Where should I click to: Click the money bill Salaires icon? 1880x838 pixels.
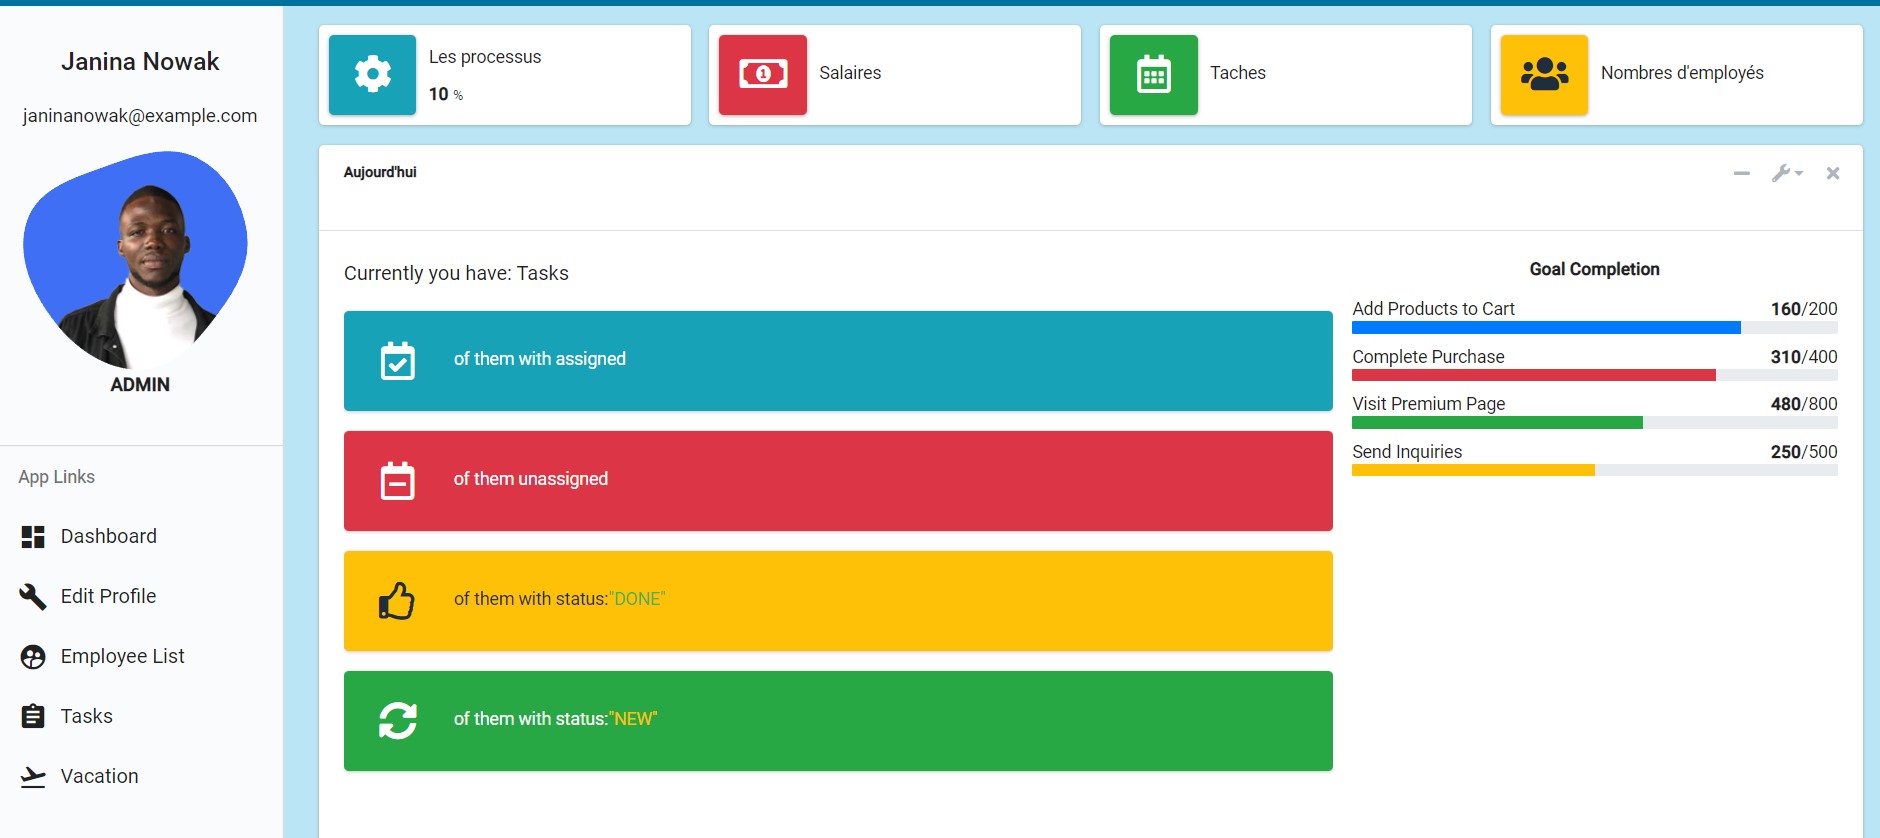tap(762, 75)
